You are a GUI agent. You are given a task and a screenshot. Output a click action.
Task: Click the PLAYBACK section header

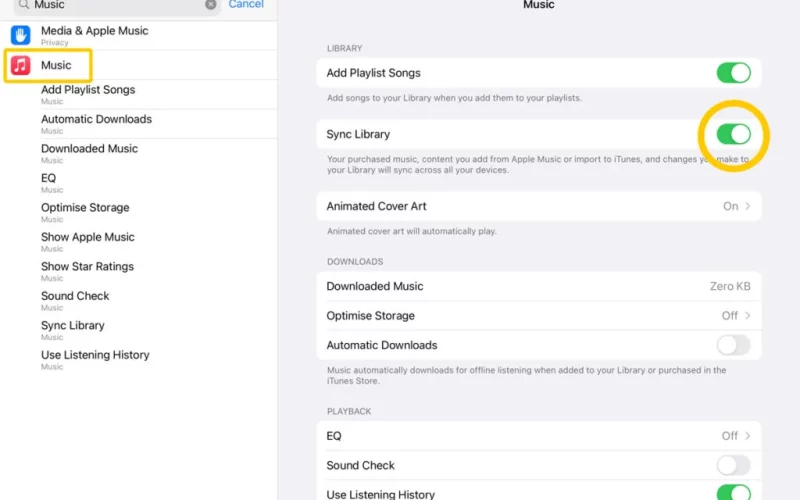point(349,411)
